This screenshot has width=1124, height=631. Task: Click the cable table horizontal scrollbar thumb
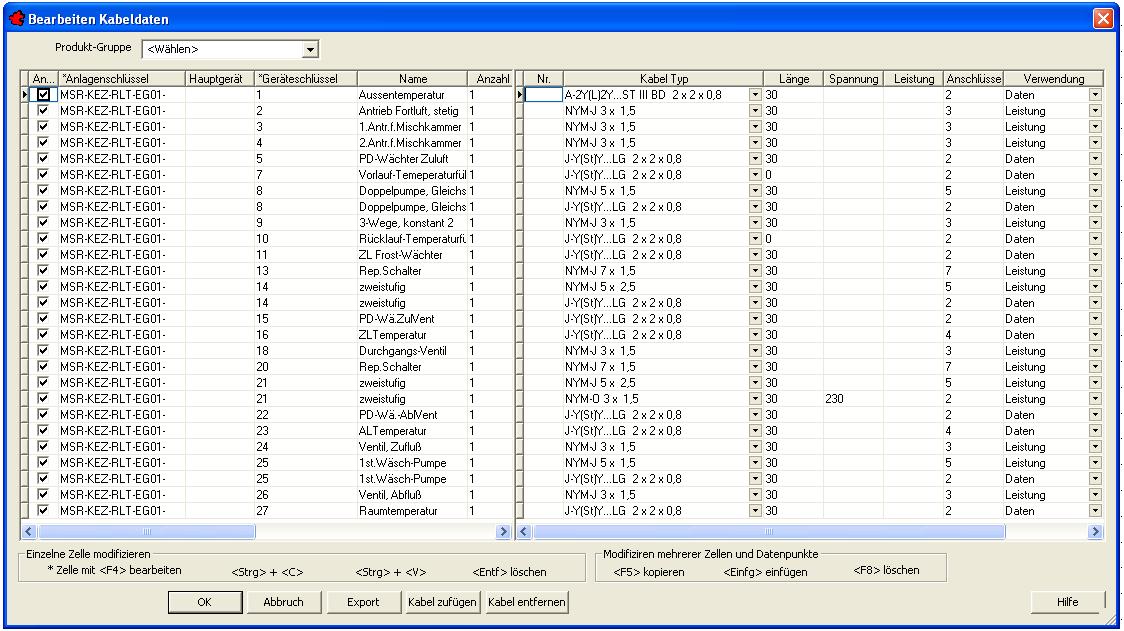point(770,533)
